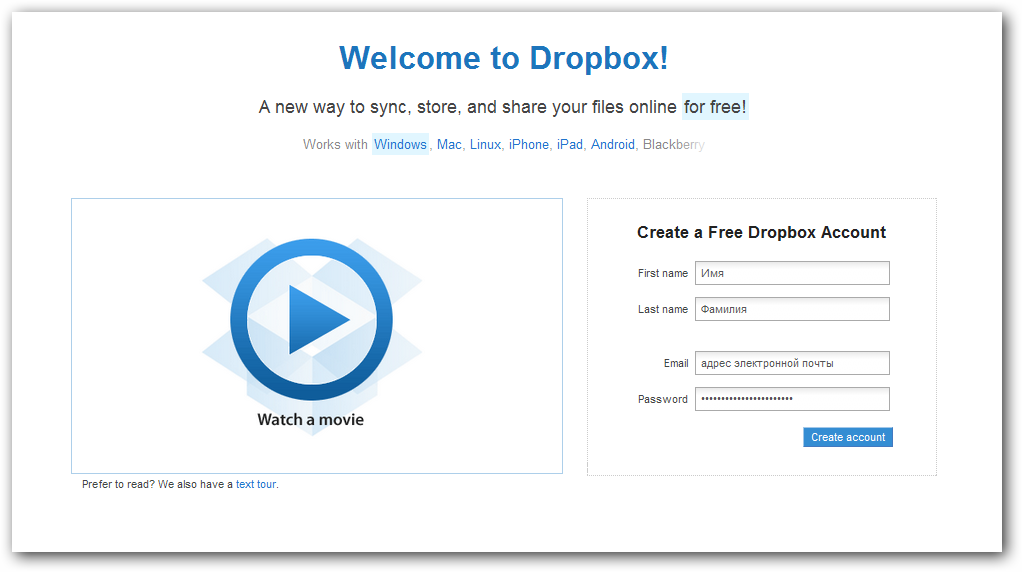Click the Watch a movie caption

[311, 420]
